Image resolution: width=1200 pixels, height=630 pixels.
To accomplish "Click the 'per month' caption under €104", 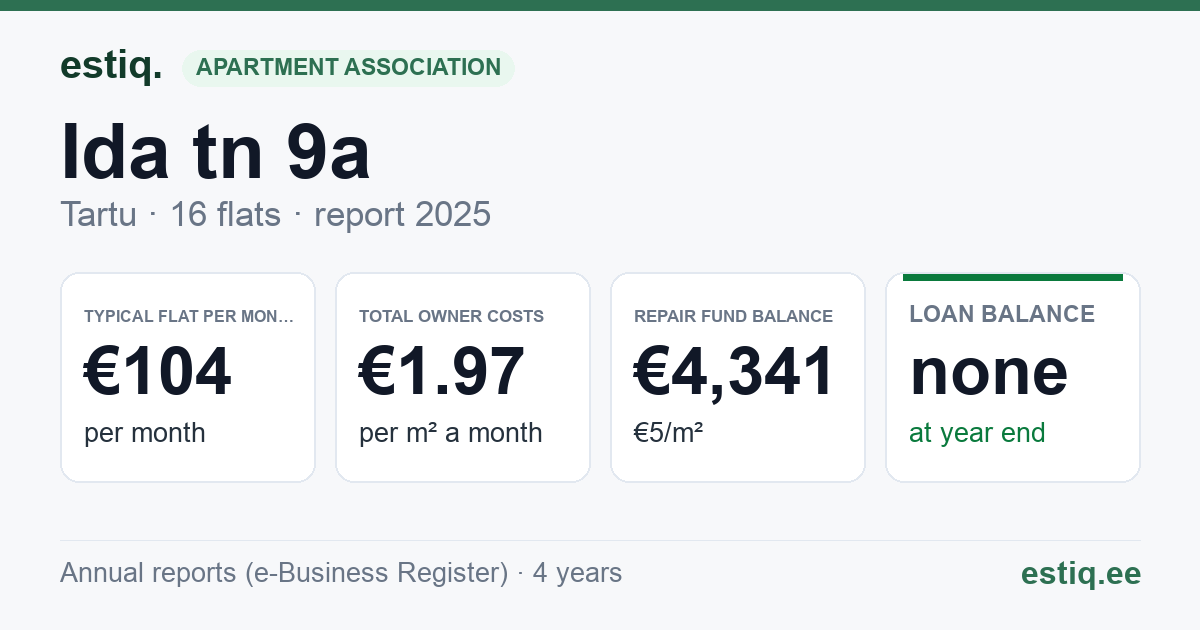I will (x=144, y=433).
